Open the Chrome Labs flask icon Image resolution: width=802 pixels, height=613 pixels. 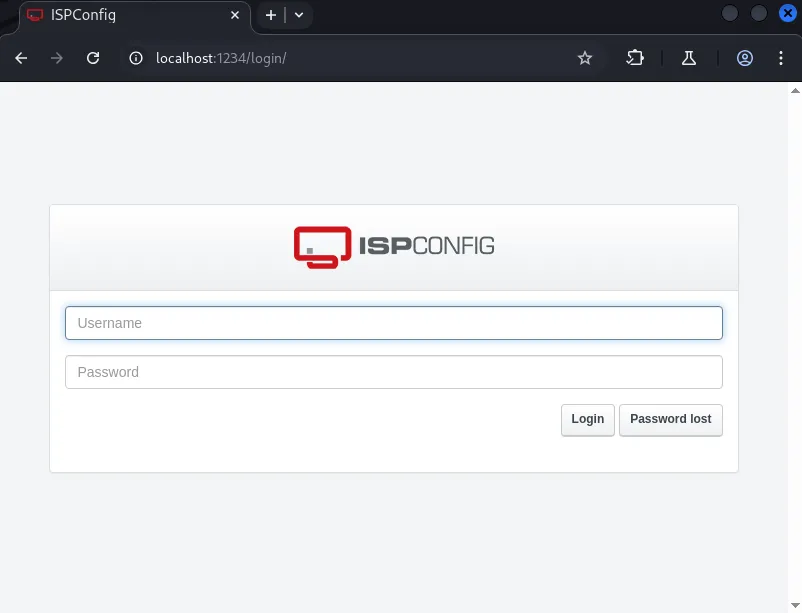click(x=689, y=58)
